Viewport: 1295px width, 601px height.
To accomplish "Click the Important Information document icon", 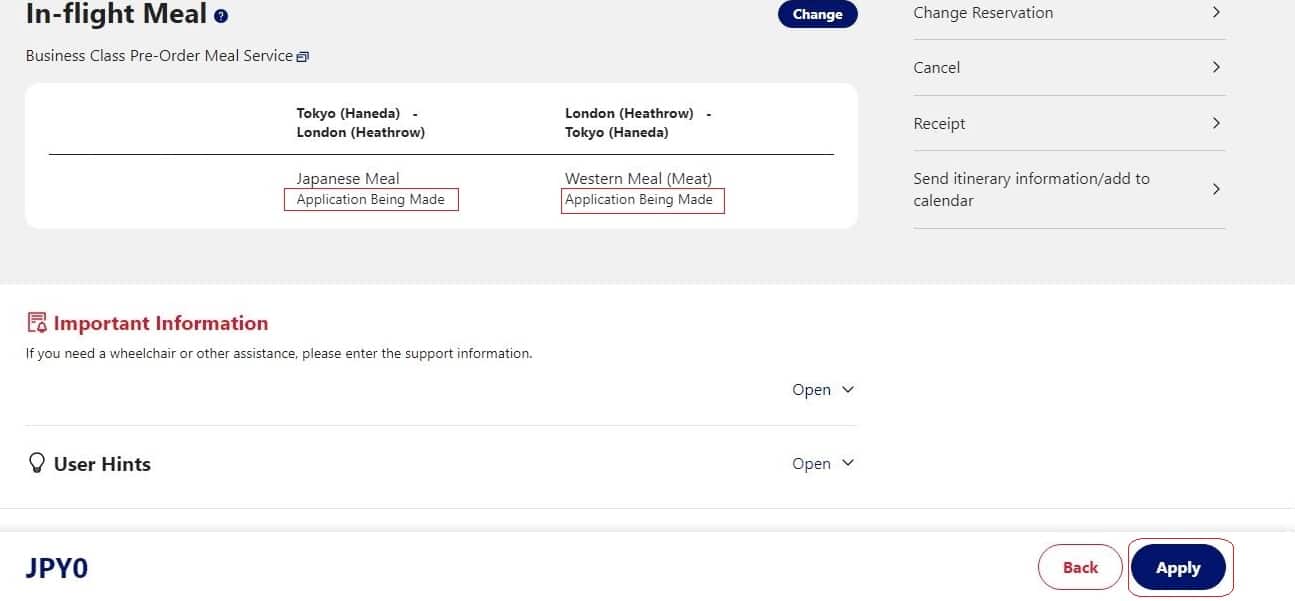I will pos(37,323).
